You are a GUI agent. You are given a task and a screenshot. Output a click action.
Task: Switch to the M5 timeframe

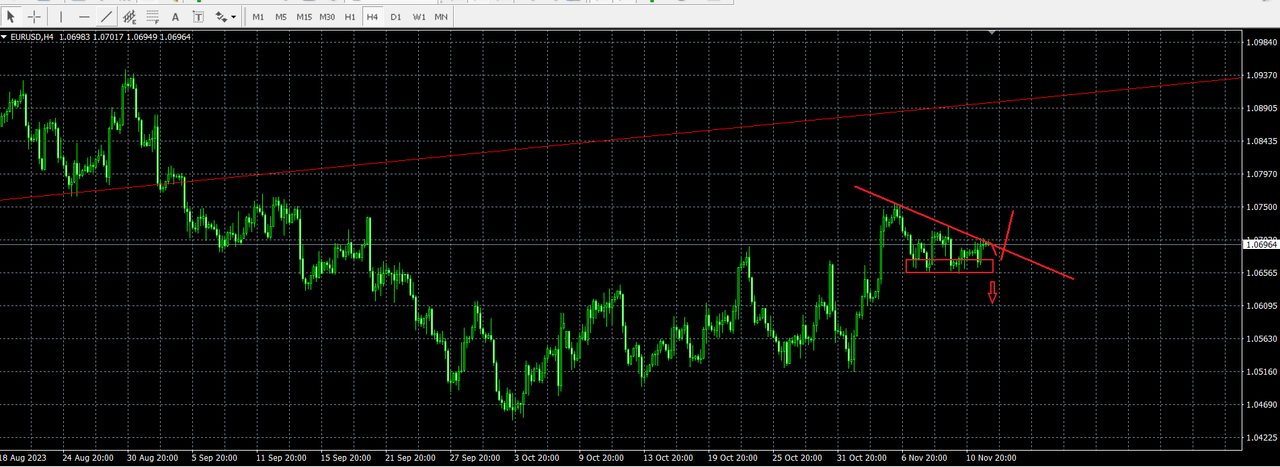click(x=281, y=16)
